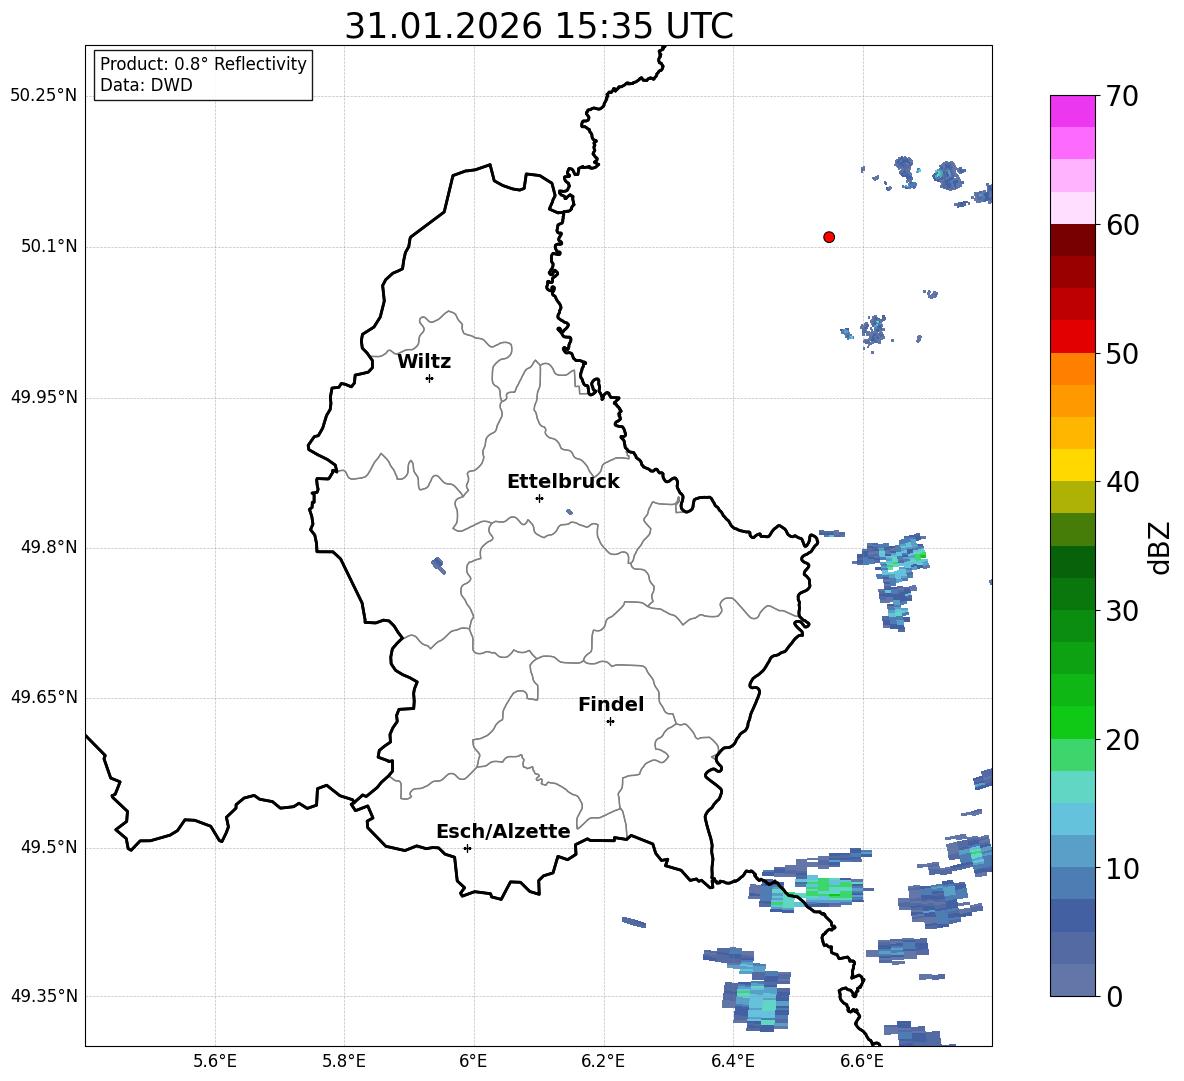Click the 49.95°N latitude label
The height and width of the screenshot is (1081, 1184).
44,397
